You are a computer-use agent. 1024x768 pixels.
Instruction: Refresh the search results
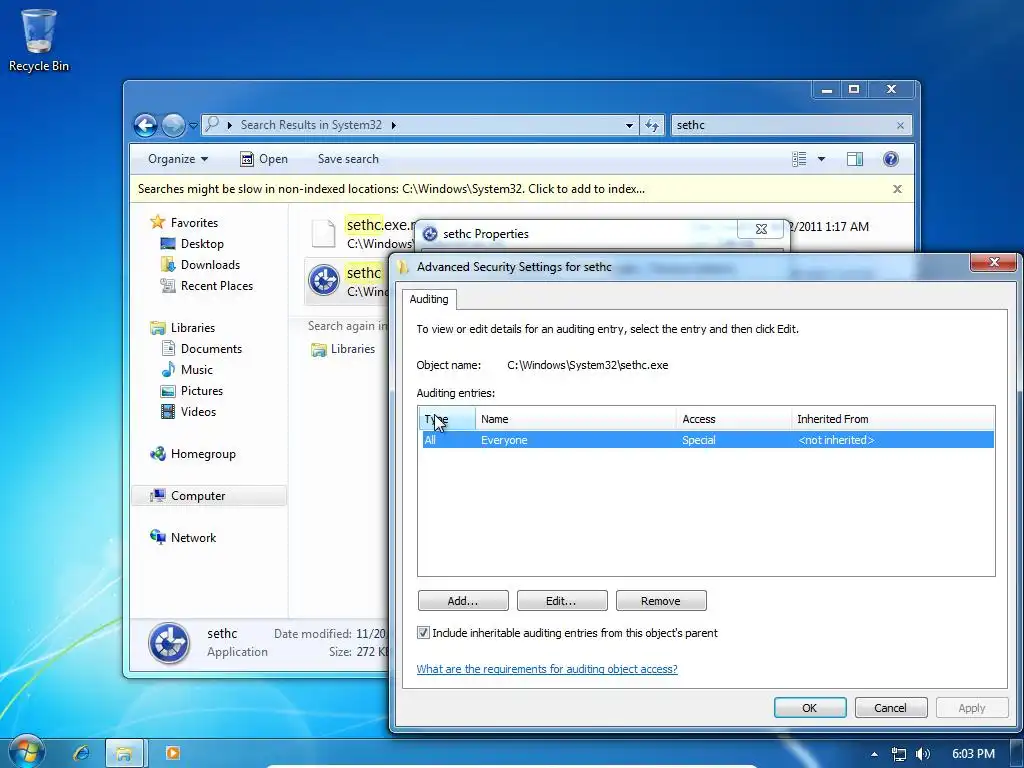[x=652, y=125]
